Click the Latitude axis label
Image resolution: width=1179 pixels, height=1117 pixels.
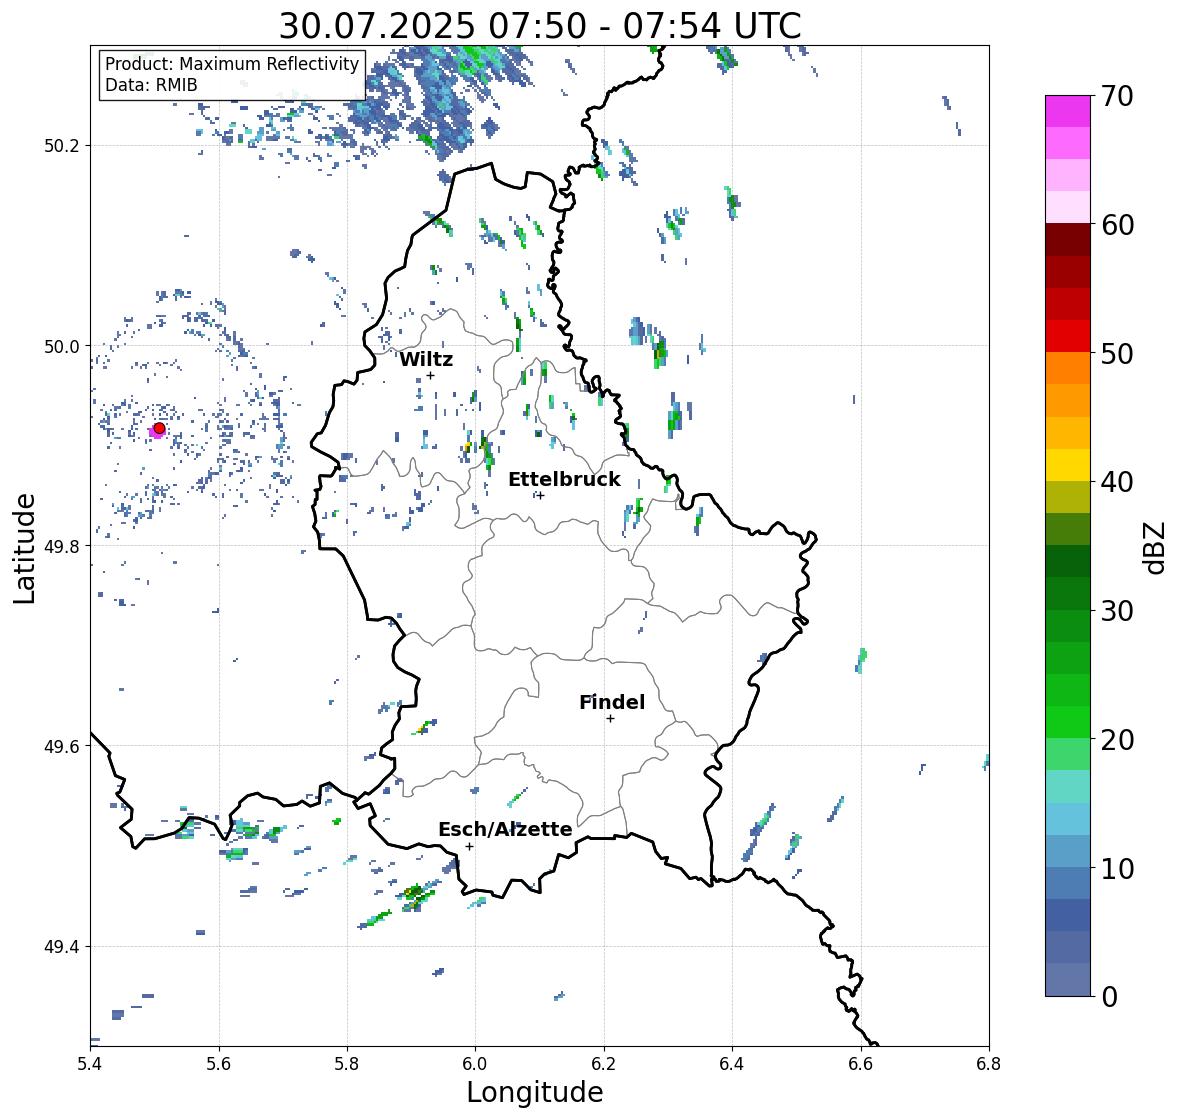(25, 549)
